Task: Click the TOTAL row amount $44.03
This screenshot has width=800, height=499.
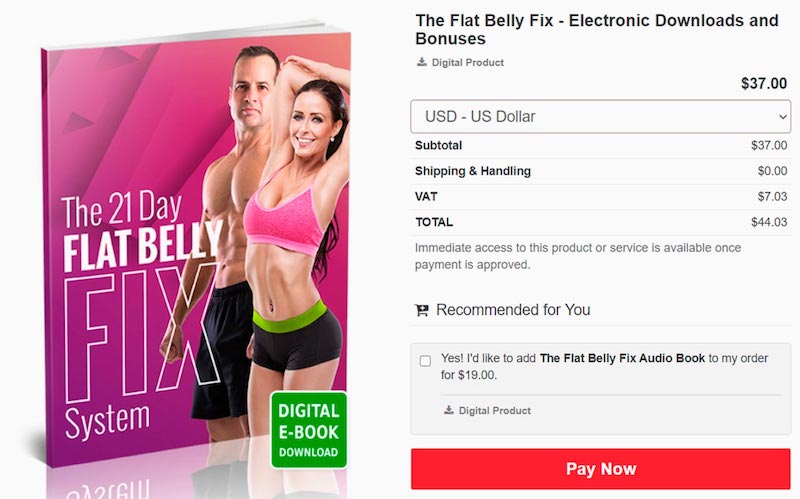Action: 769,222
